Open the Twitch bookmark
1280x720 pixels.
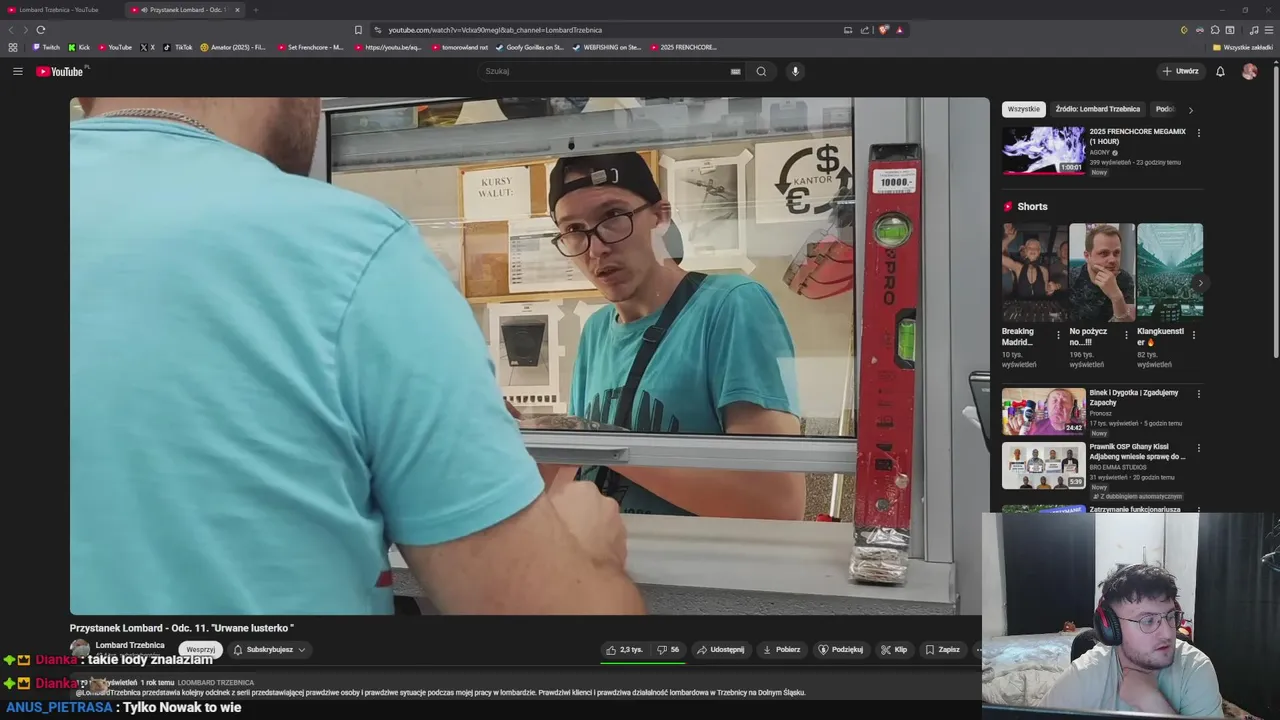46,47
